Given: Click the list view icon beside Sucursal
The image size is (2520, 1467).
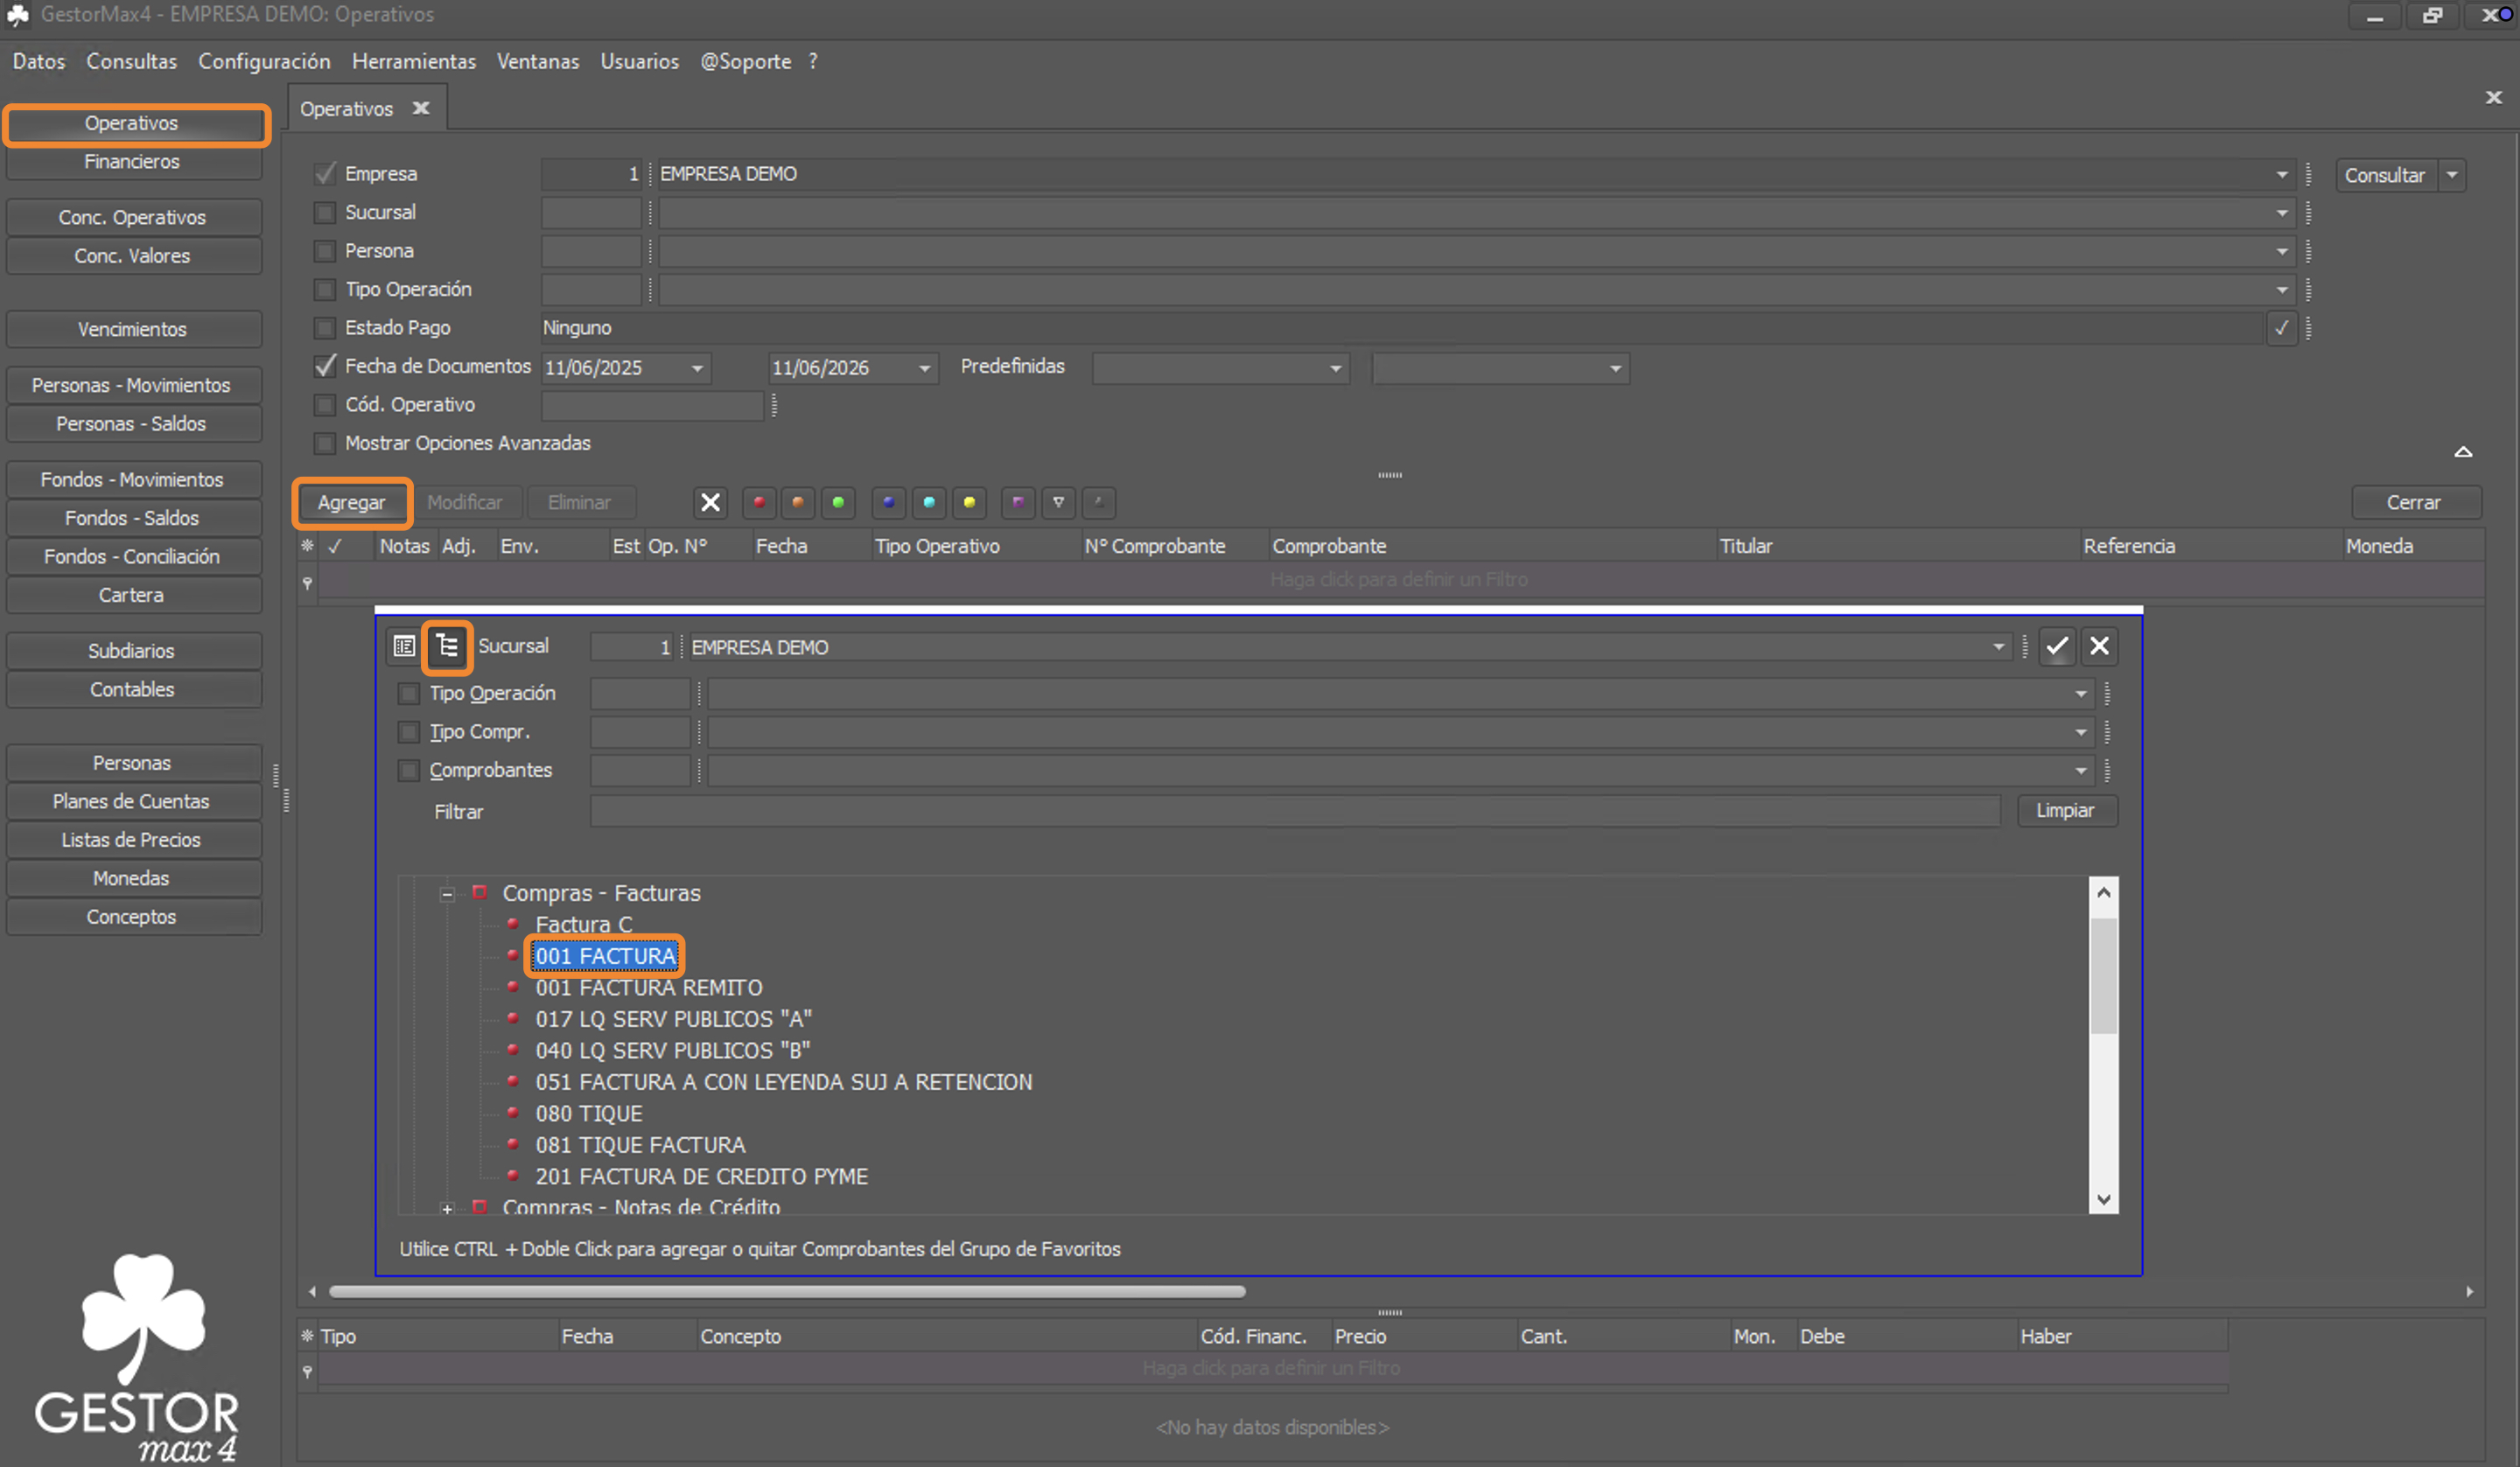Looking at the screenshot, I should pyautogui.click(x=404, y=646).
